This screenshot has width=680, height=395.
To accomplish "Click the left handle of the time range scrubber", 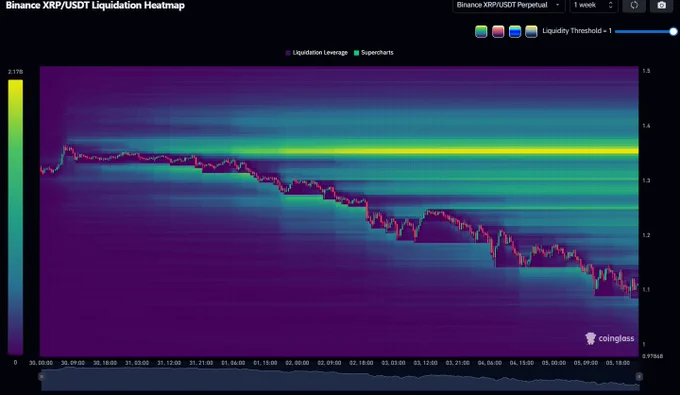I will coord(41,376).
